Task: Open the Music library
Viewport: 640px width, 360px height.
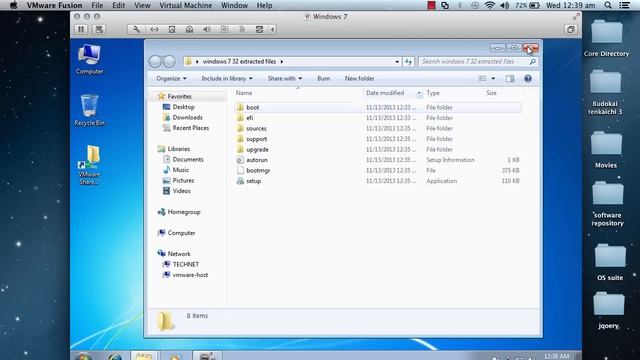Action: coord(180,170)
